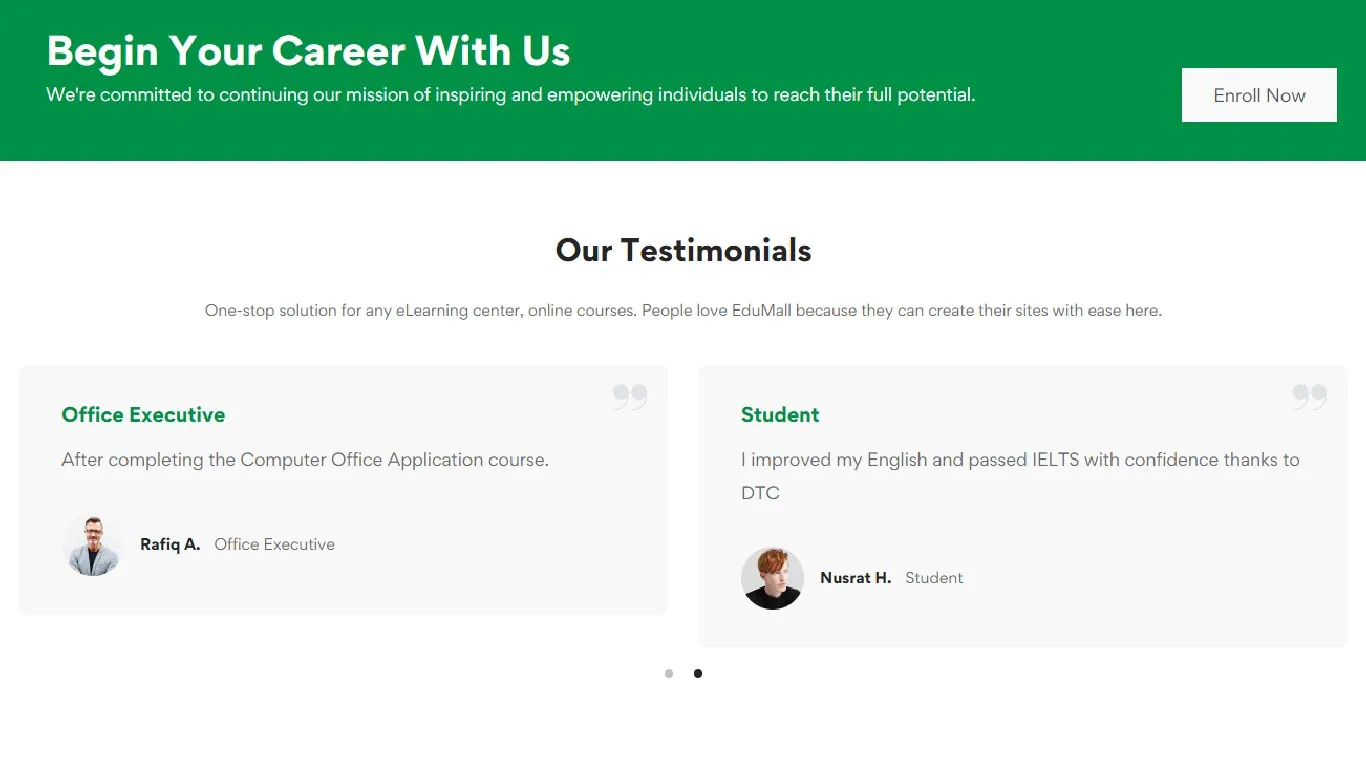1366x768 pixels.
Task: Click the One-stop solution description paragraph
Action: pos(683,311)
